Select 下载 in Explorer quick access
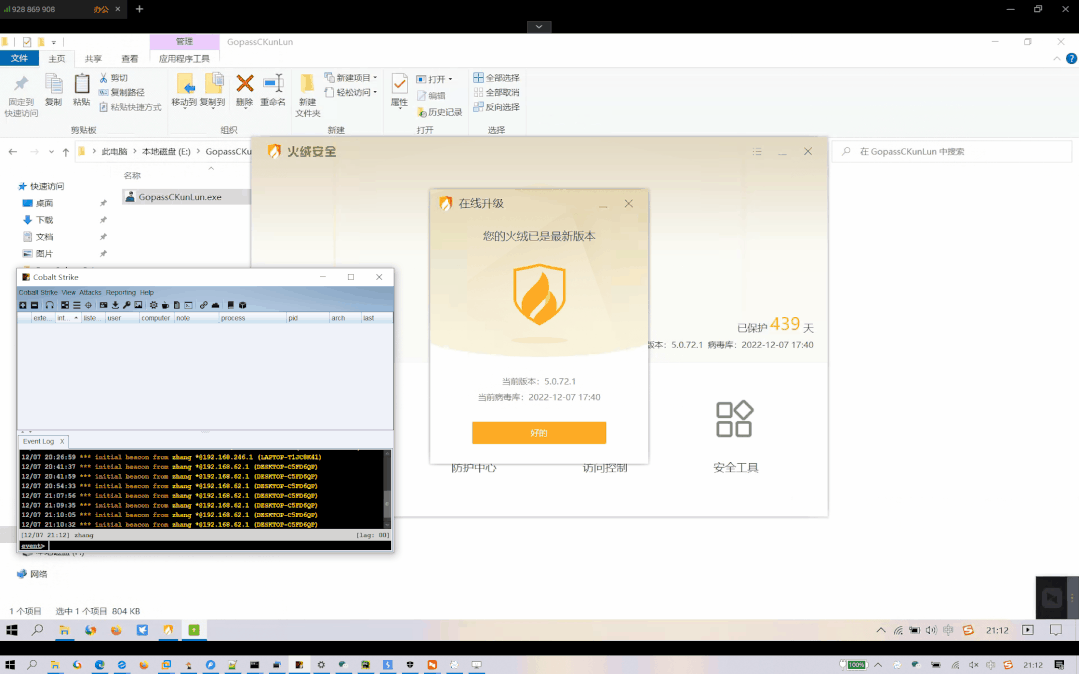1079x674 pixels. [45, 220]
